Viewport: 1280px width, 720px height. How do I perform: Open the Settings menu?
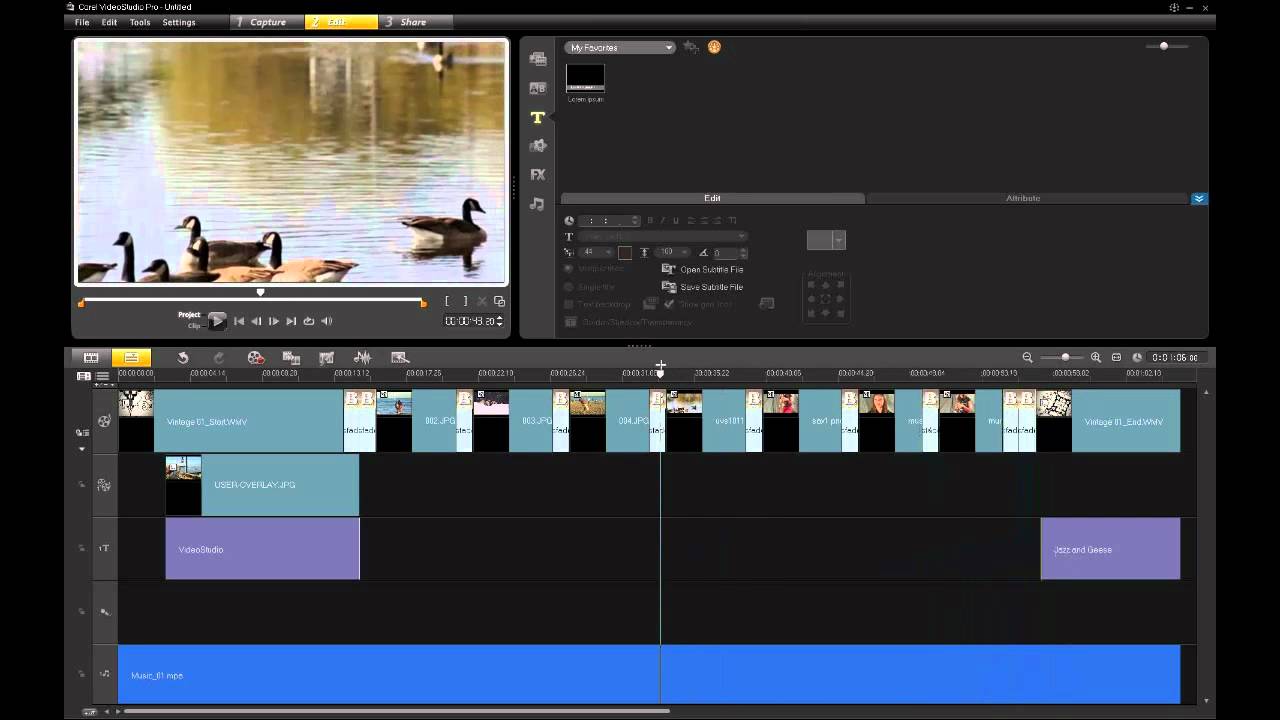click(x=179, y=22)
